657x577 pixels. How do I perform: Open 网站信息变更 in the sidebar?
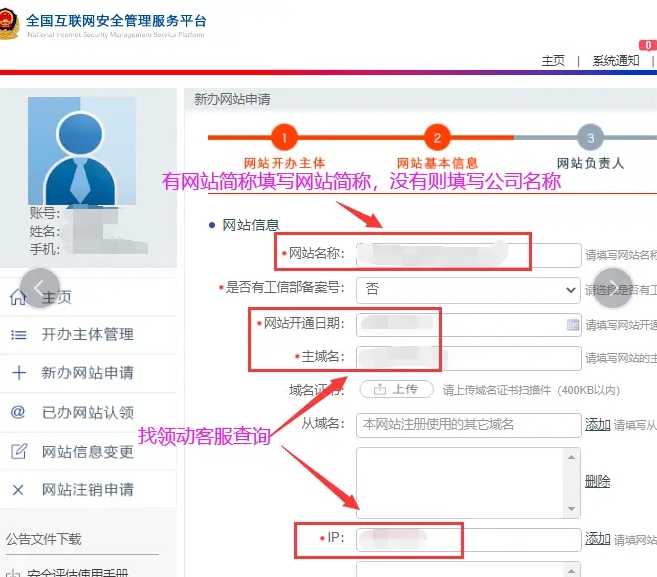pyautogui.click(x=88, y=452)
